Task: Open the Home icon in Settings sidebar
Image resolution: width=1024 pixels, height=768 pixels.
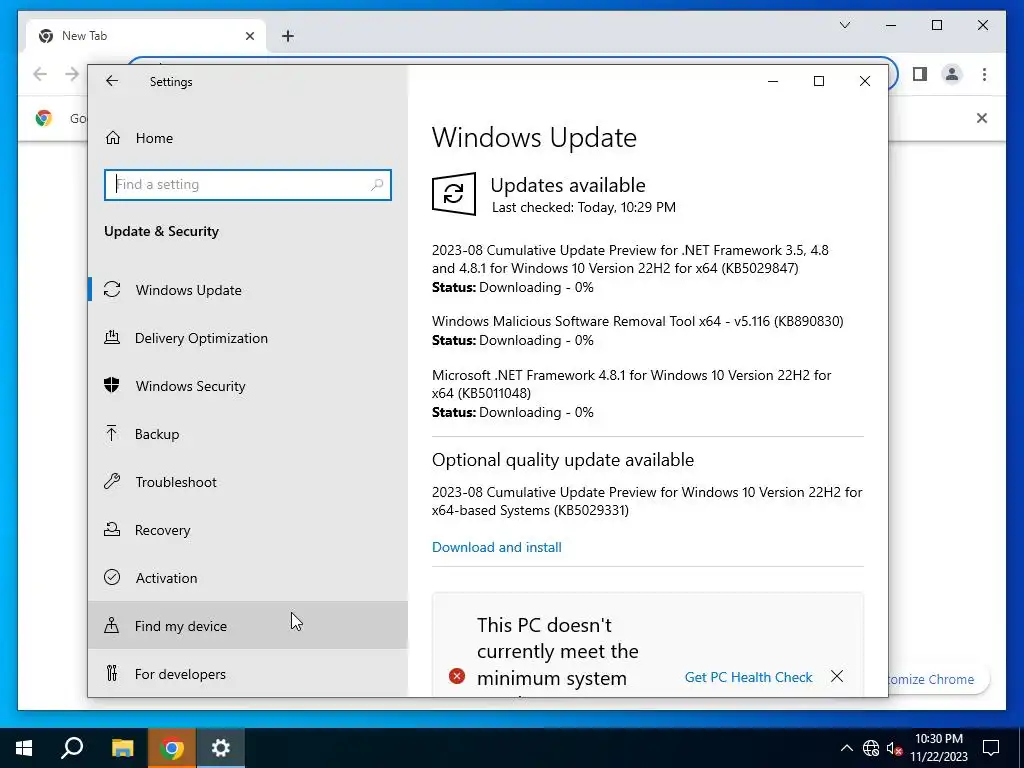Action: pyautogui.click(x=113, y=138)
